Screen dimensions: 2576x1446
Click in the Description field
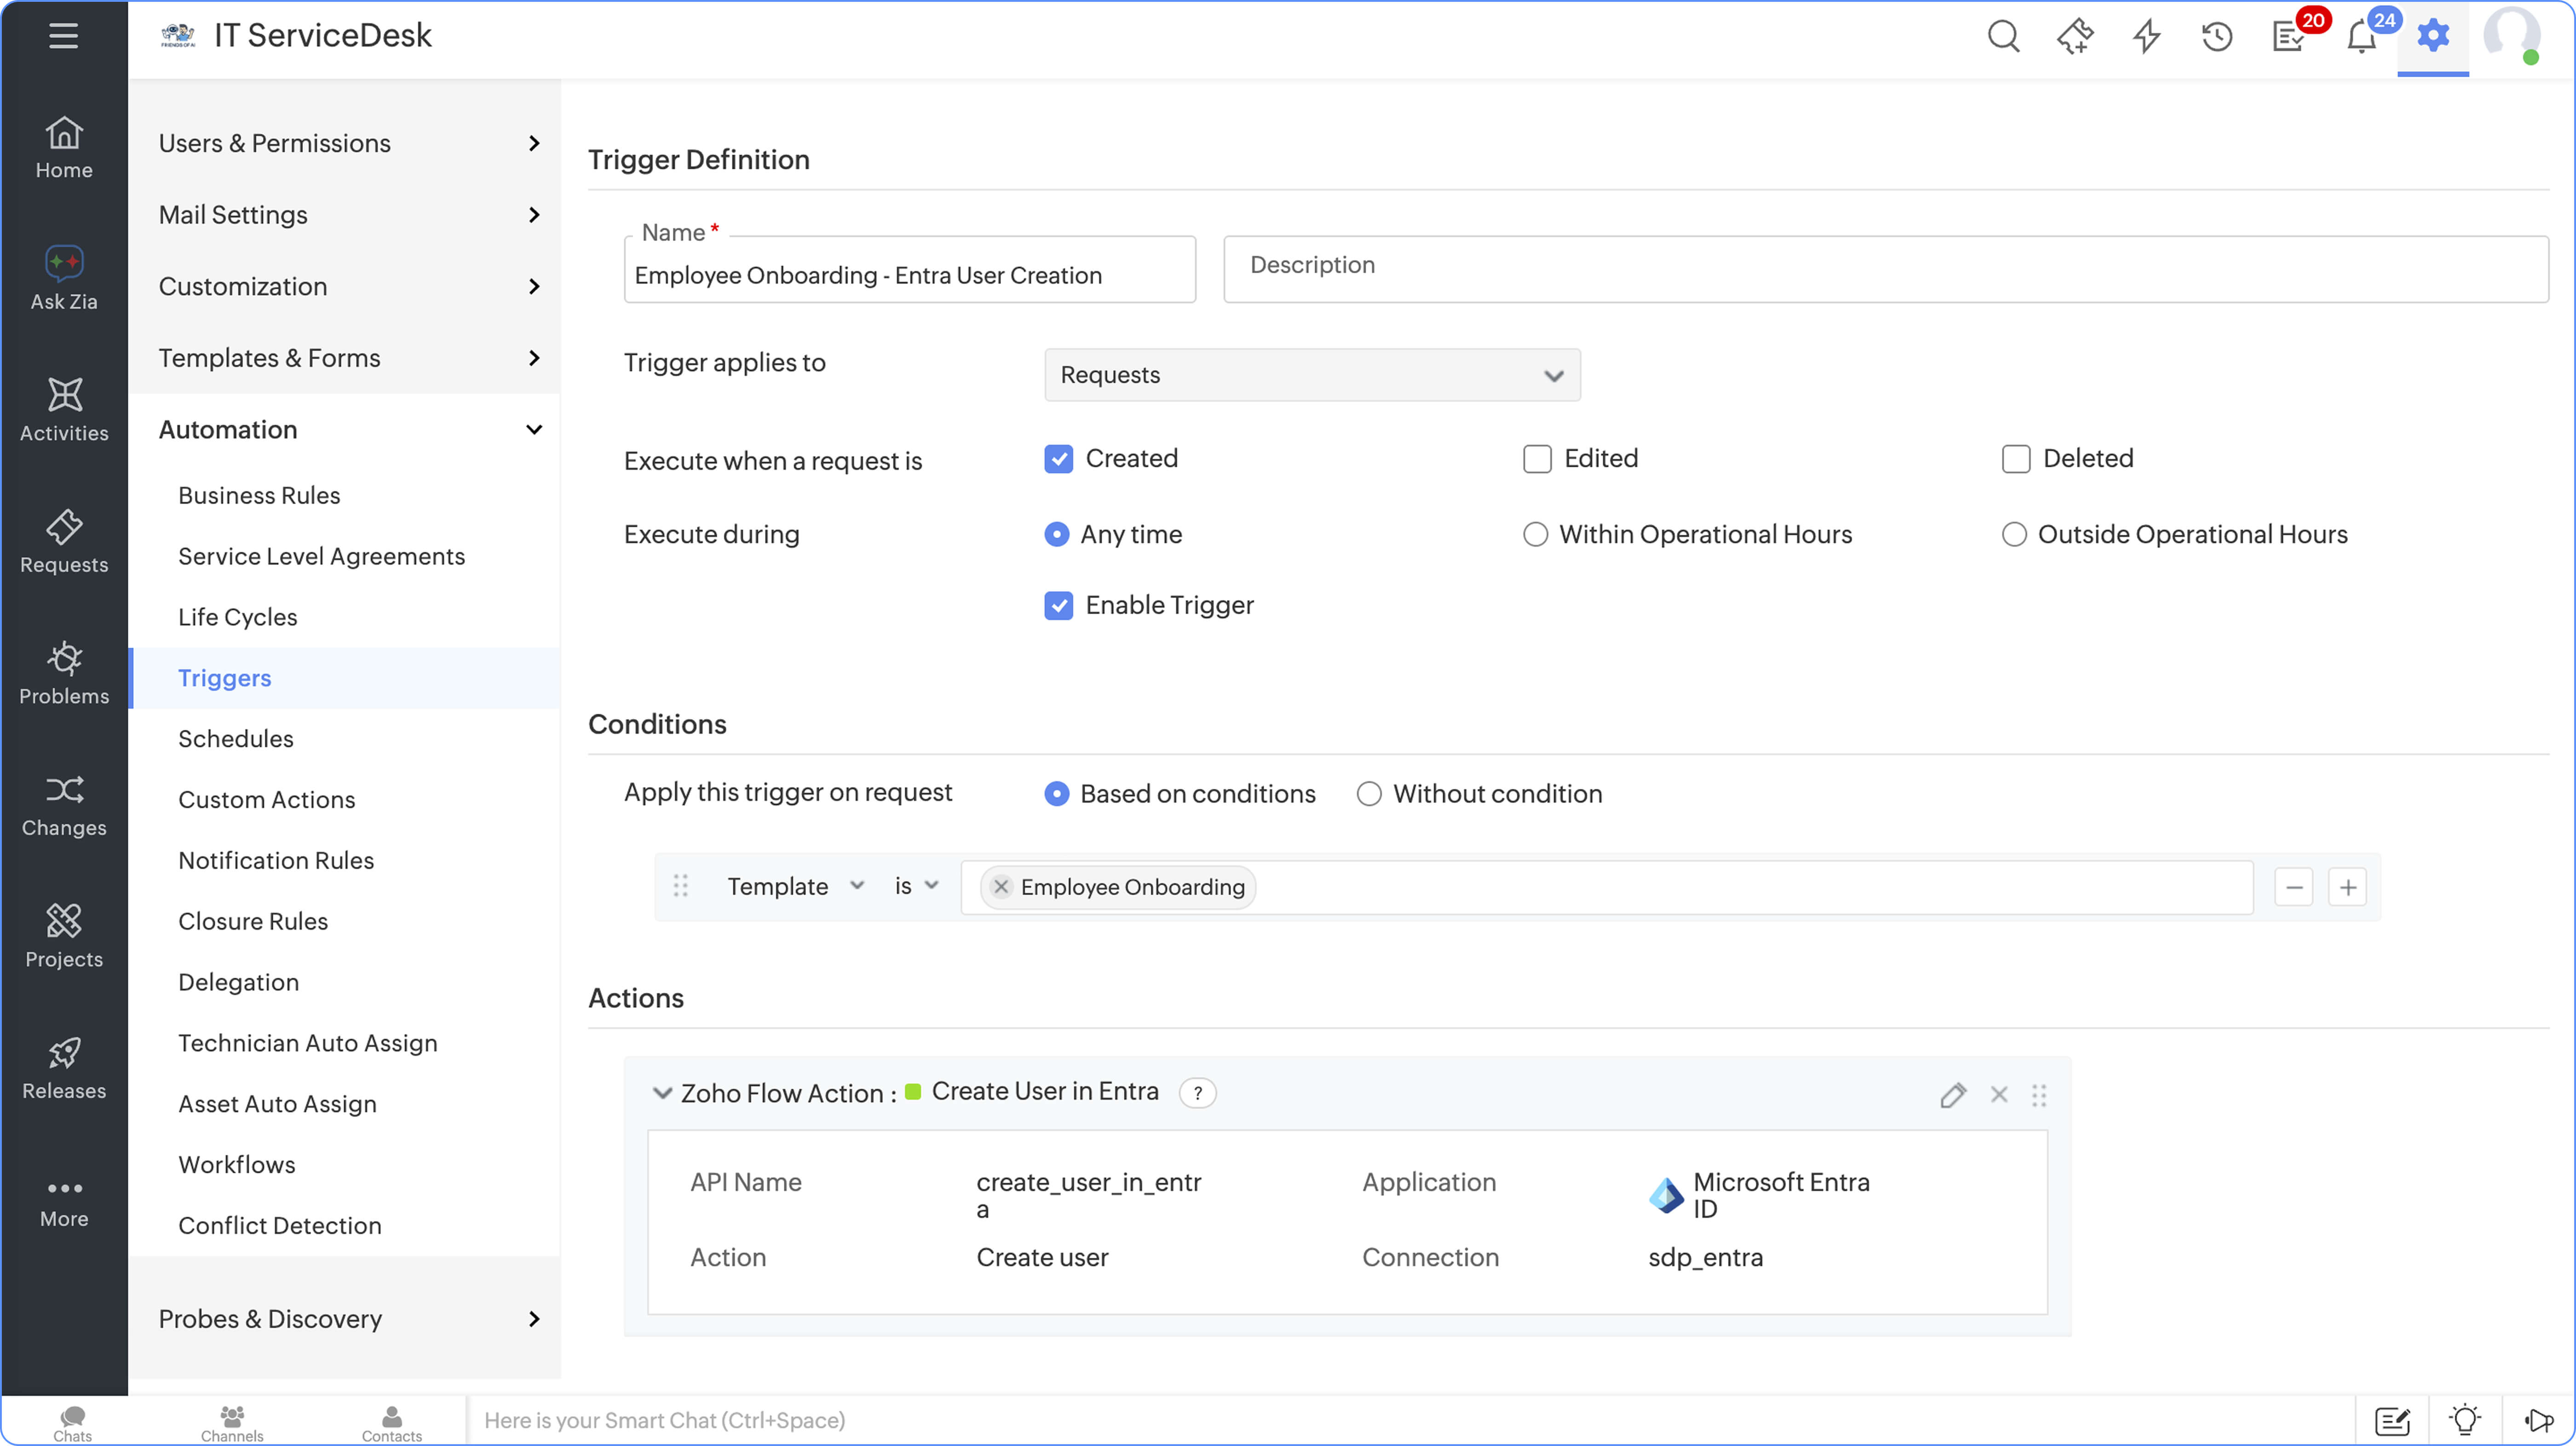[1885, 268]
